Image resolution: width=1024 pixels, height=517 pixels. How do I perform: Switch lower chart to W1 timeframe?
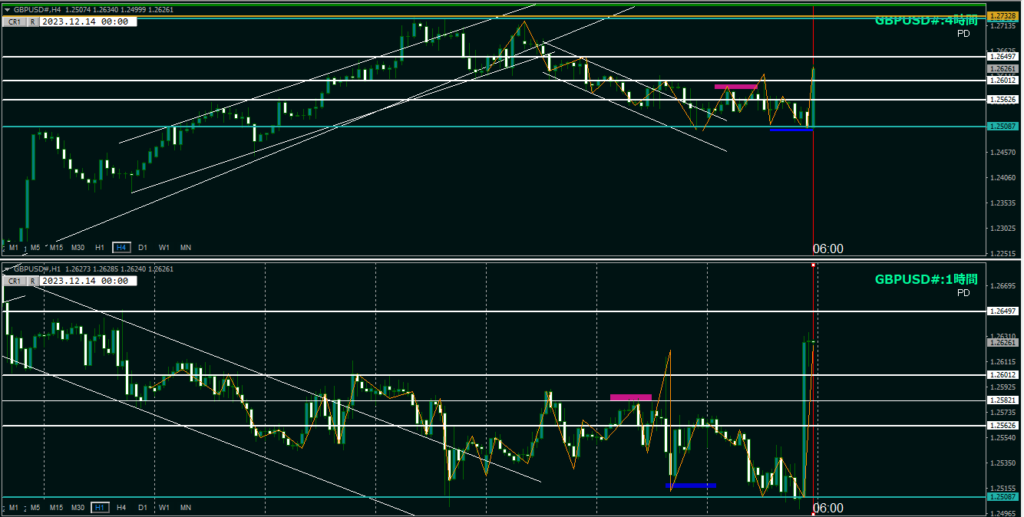[x=164, y=507]
